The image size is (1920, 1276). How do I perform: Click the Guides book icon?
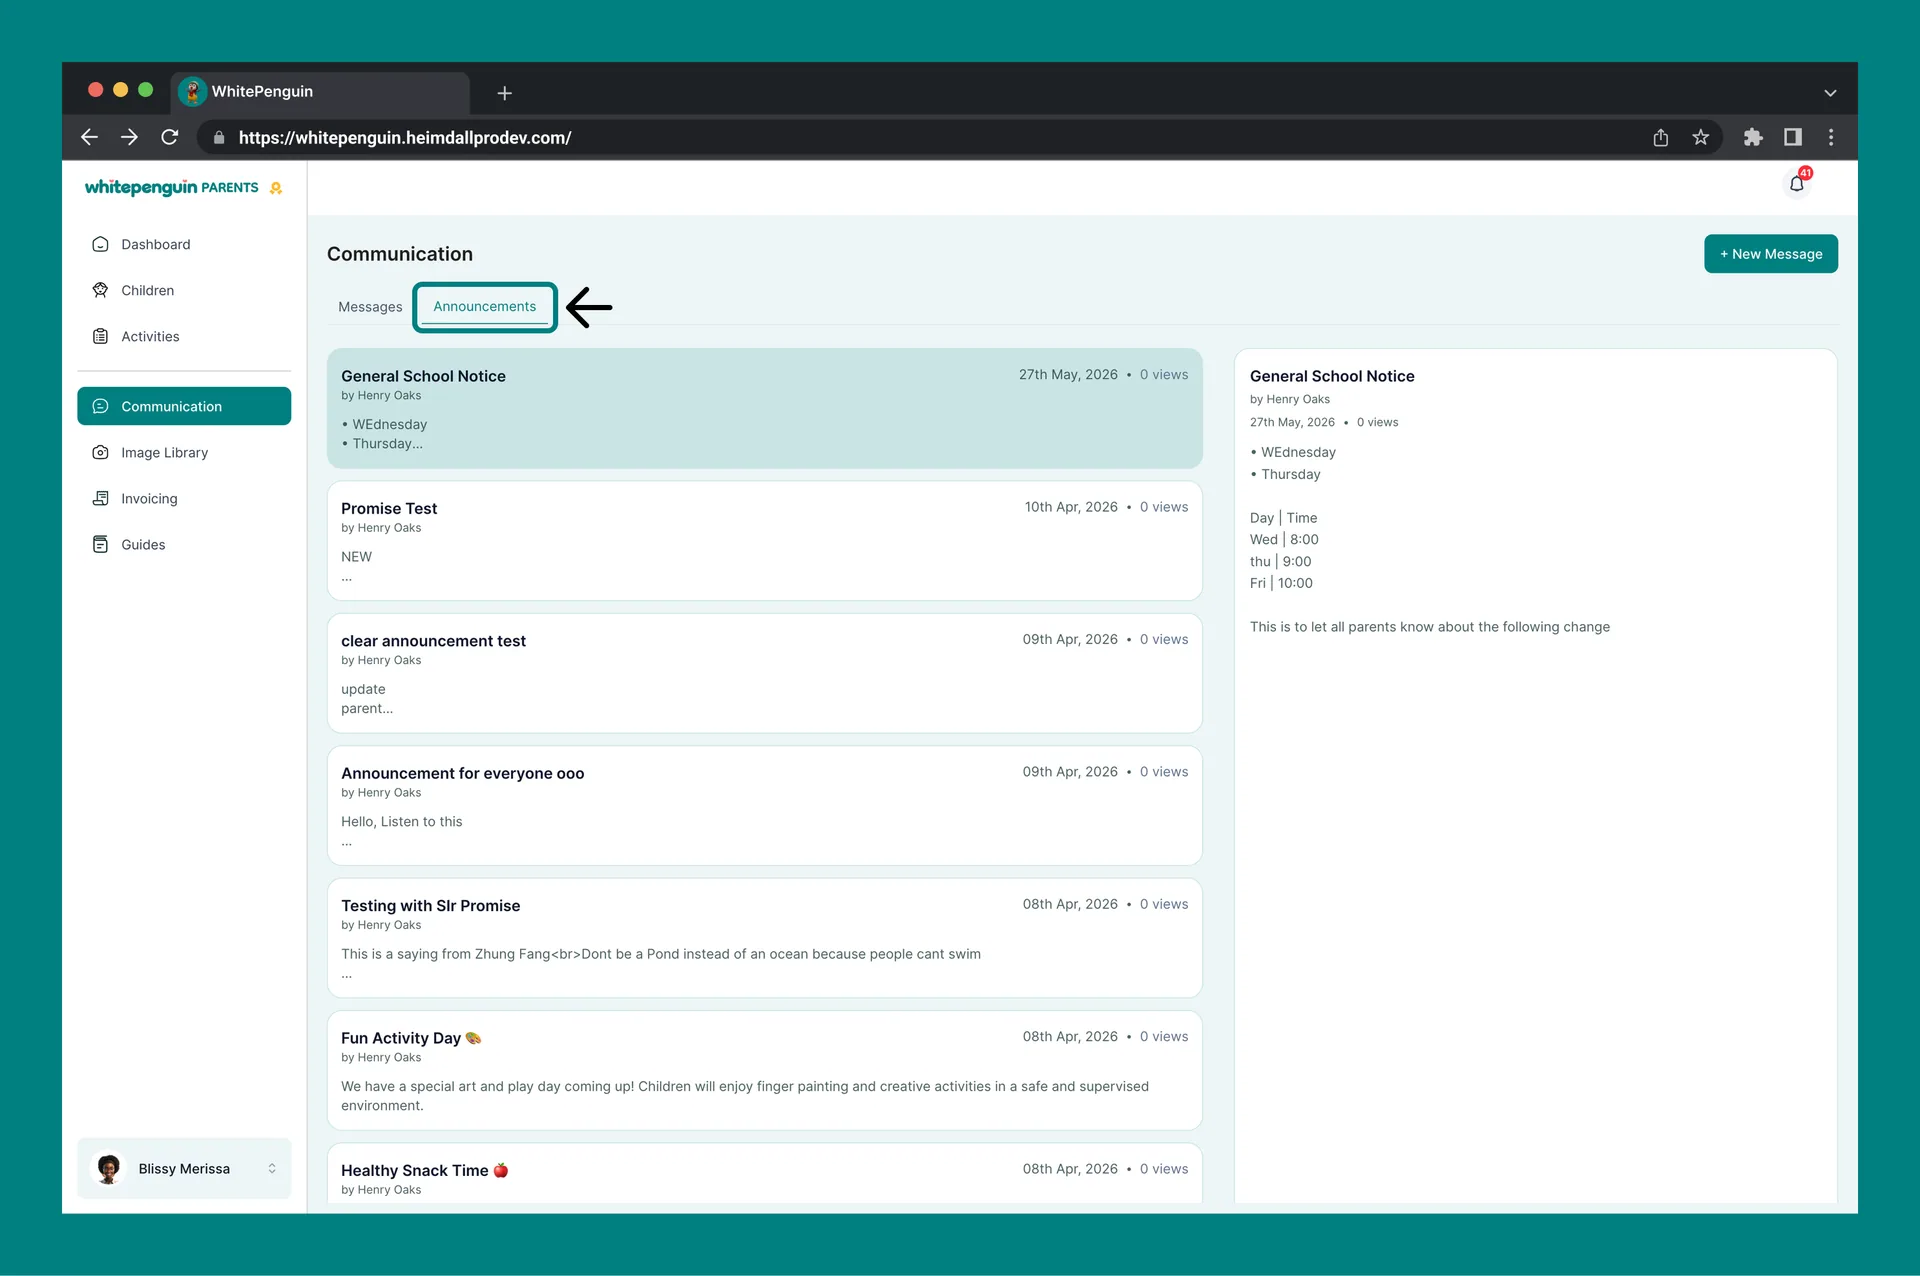(x=100, y=544)
